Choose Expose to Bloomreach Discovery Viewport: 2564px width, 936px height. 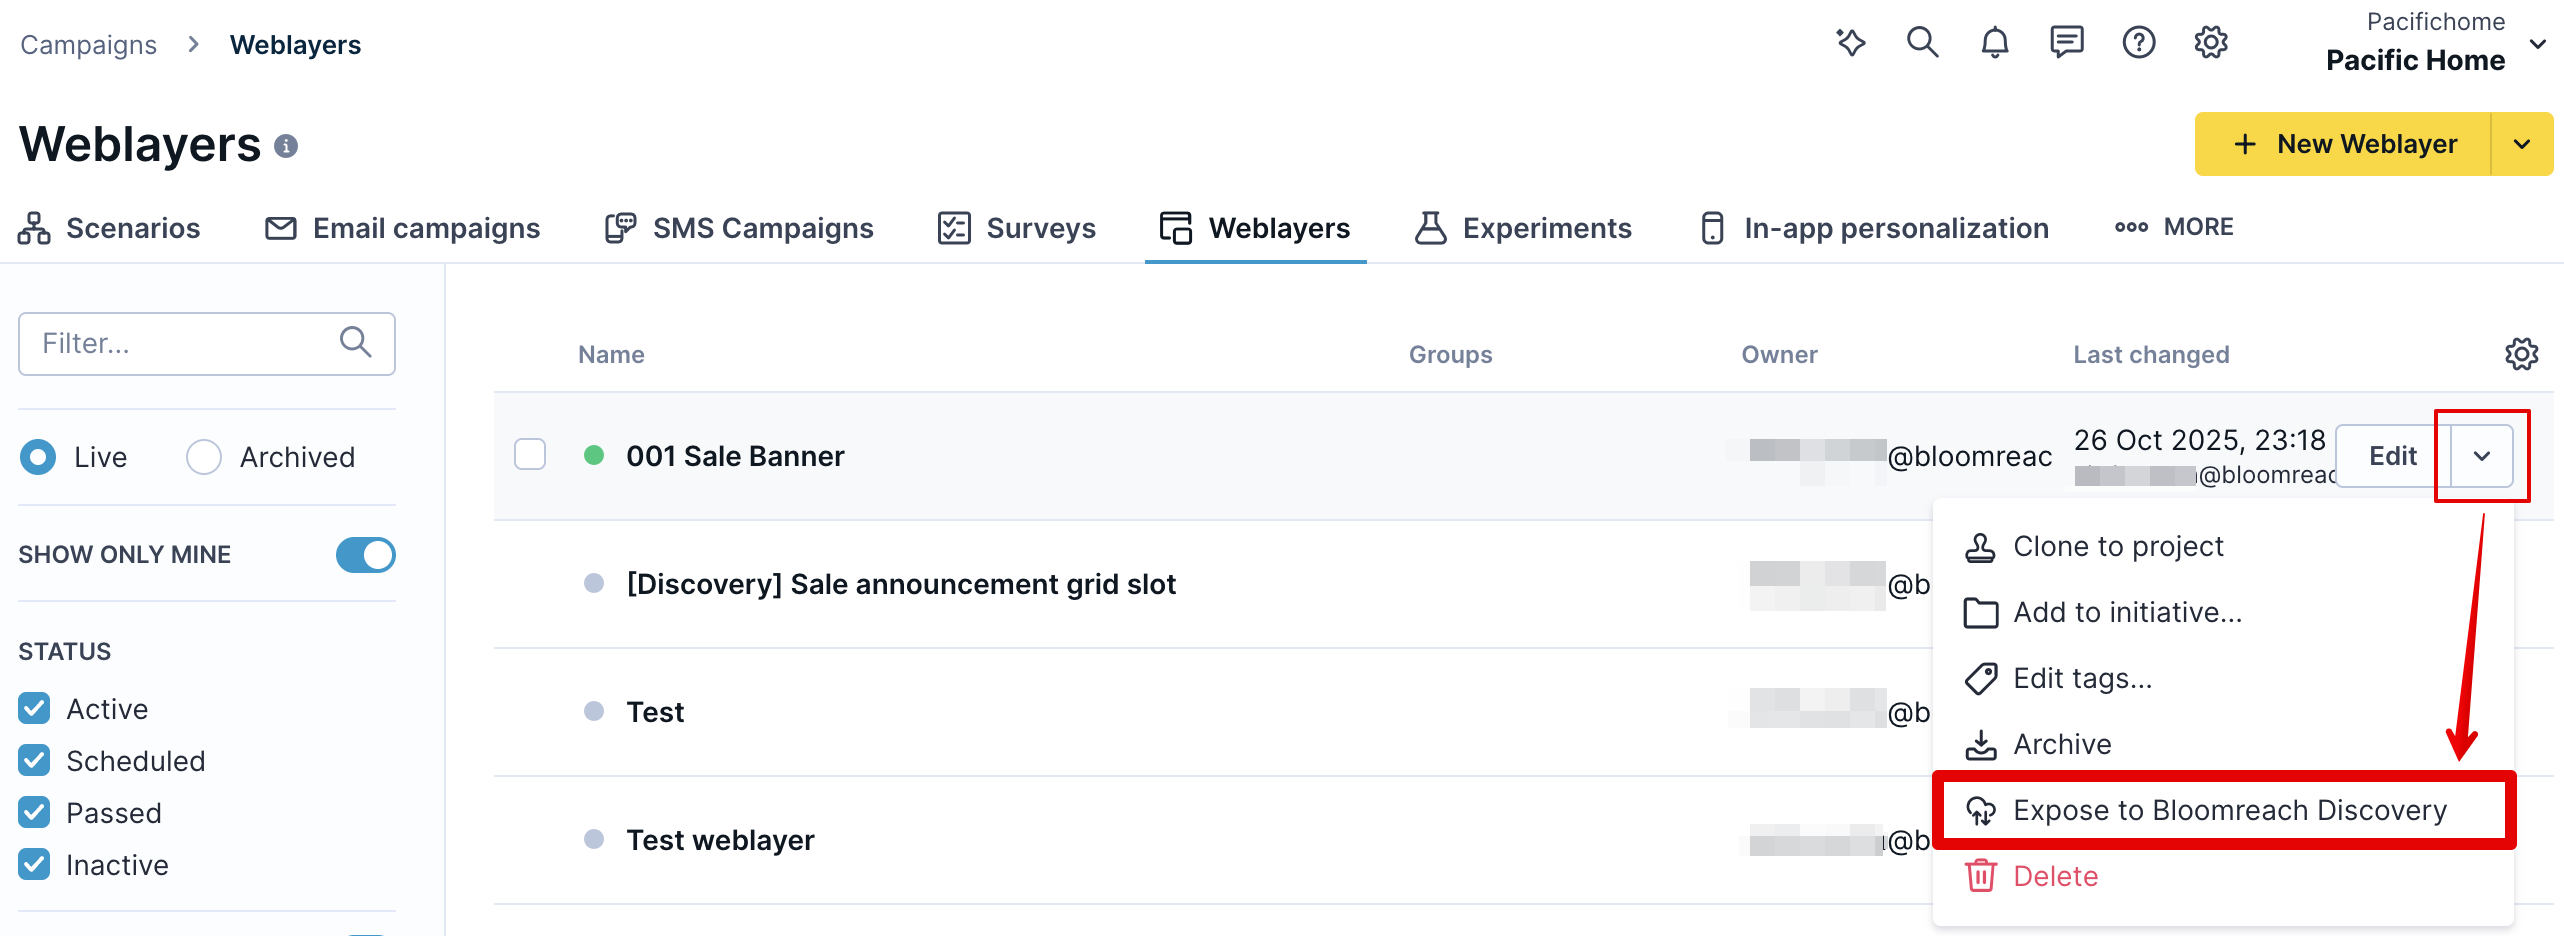click(x=2228, y=810)
